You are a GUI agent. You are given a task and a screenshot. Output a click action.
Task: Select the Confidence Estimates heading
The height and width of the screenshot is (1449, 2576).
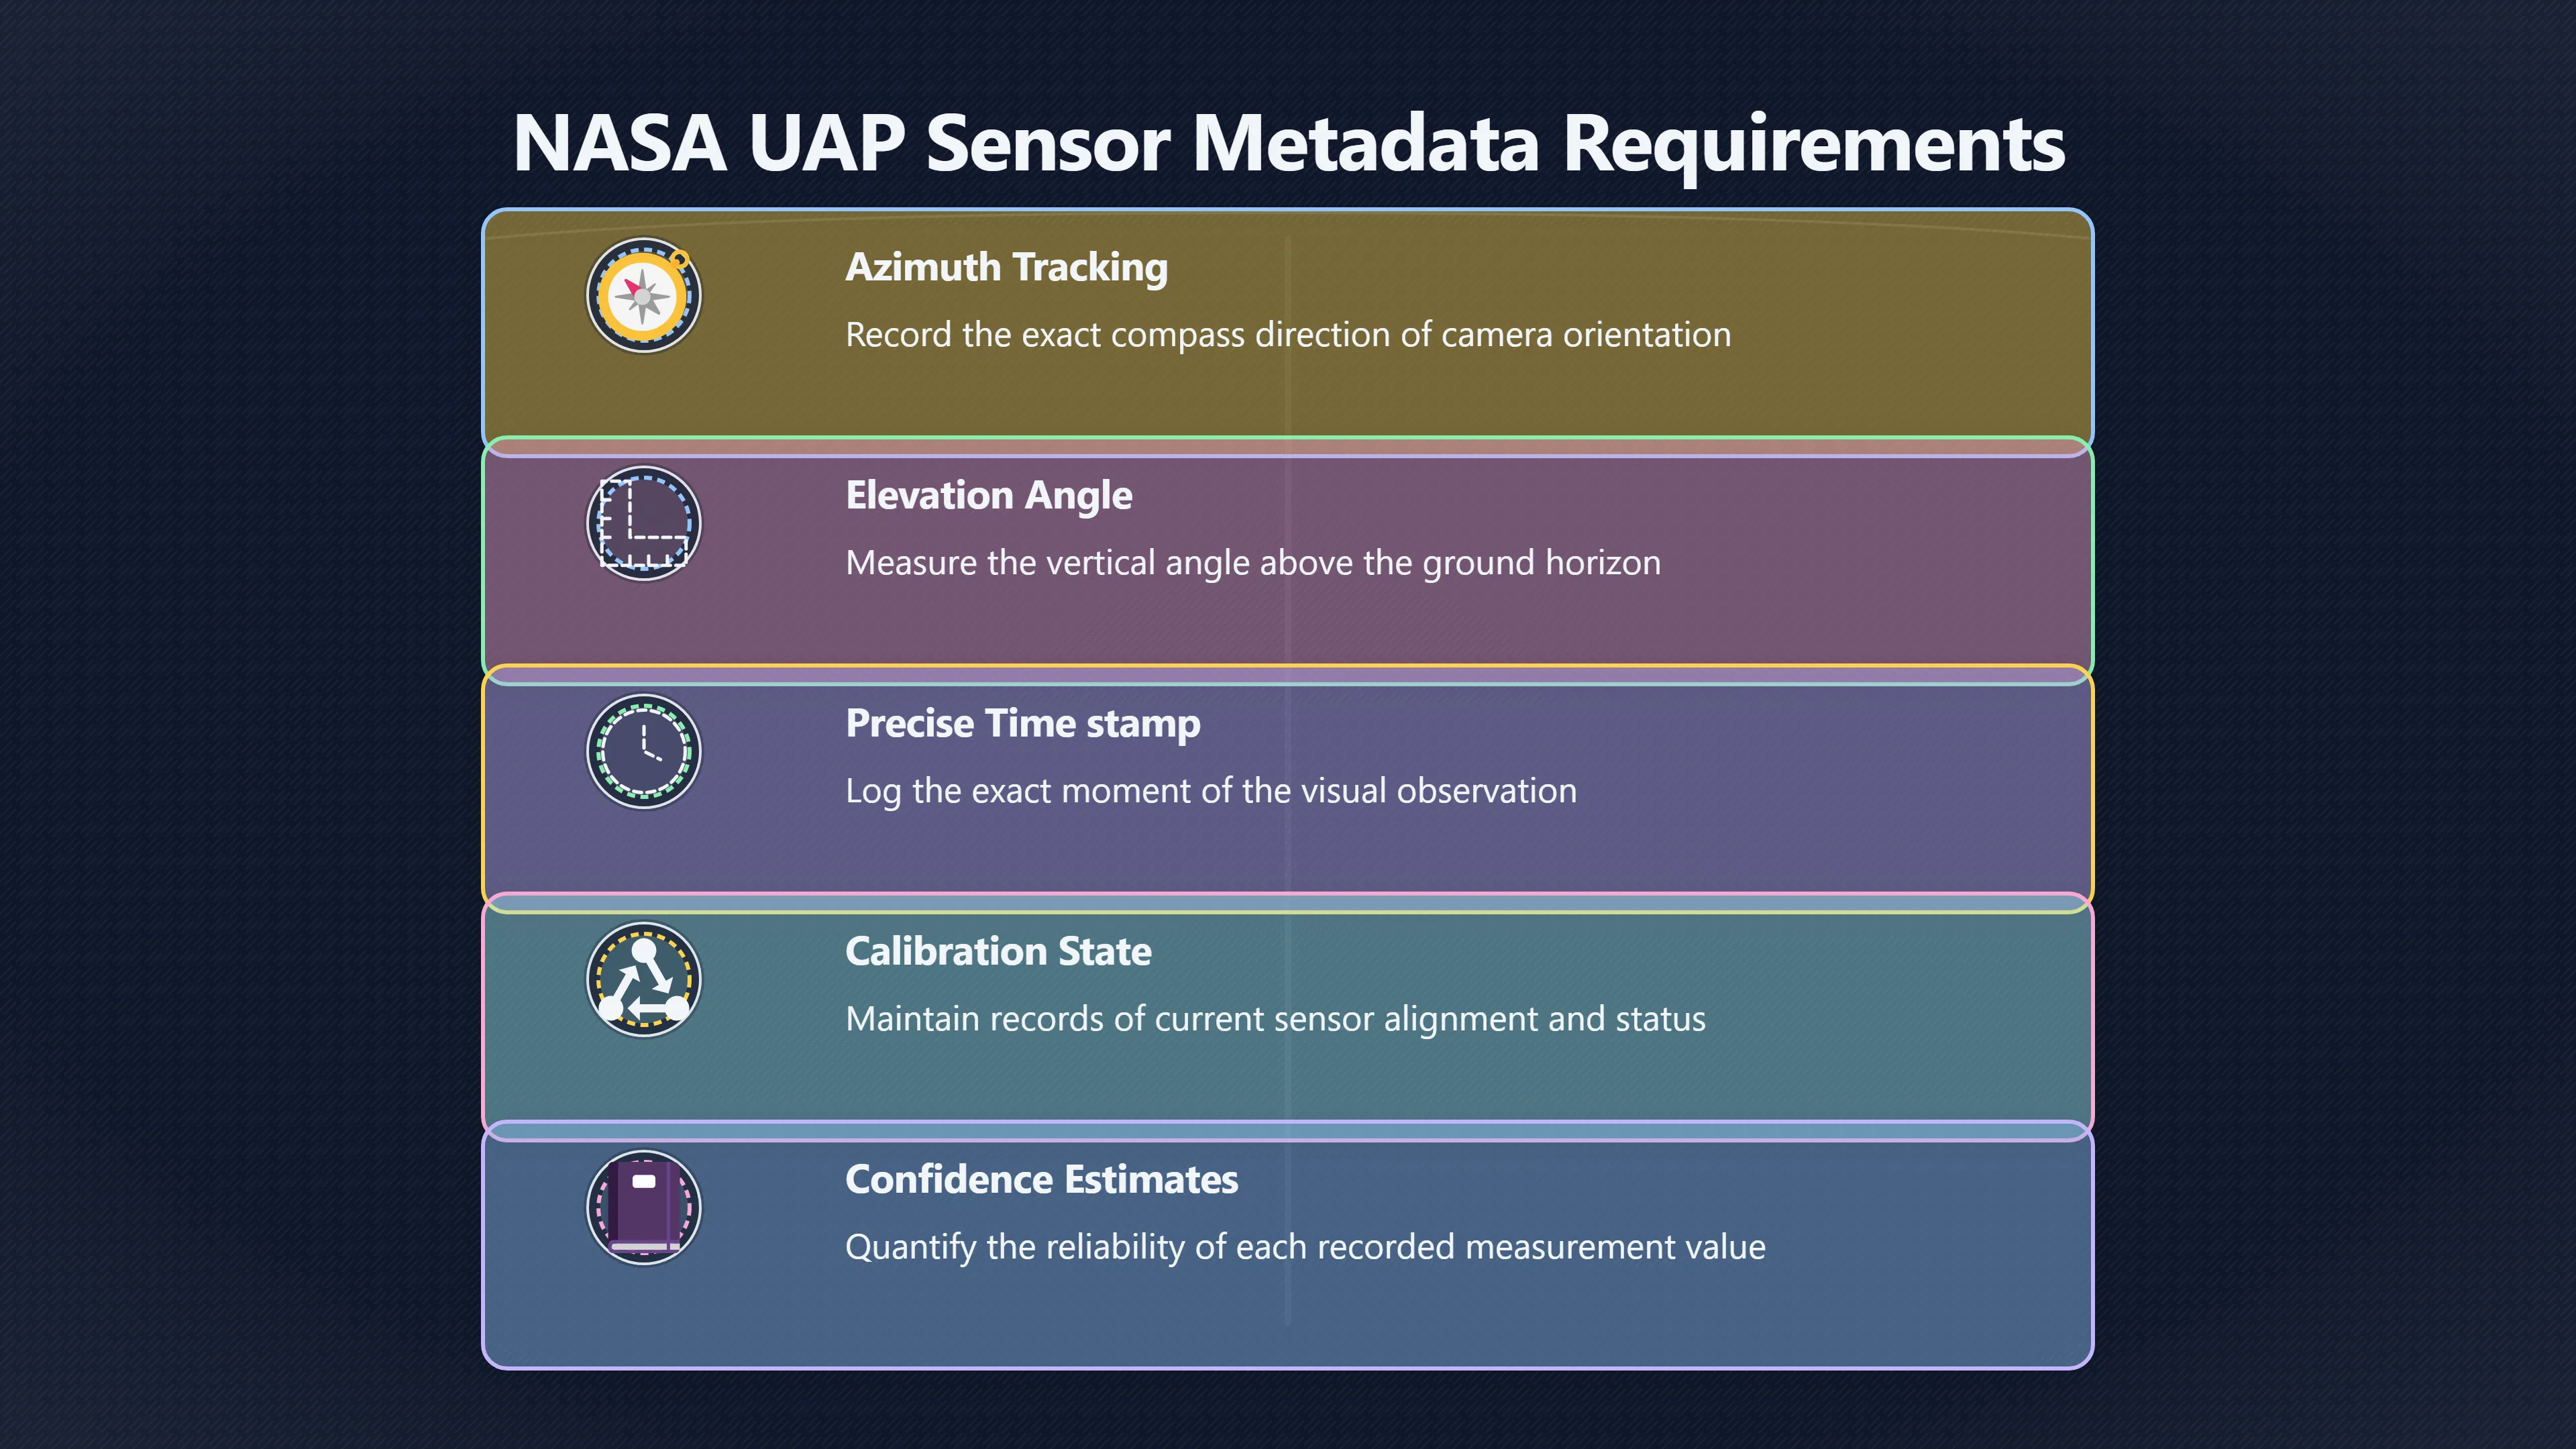[x=1041, y=1179]
